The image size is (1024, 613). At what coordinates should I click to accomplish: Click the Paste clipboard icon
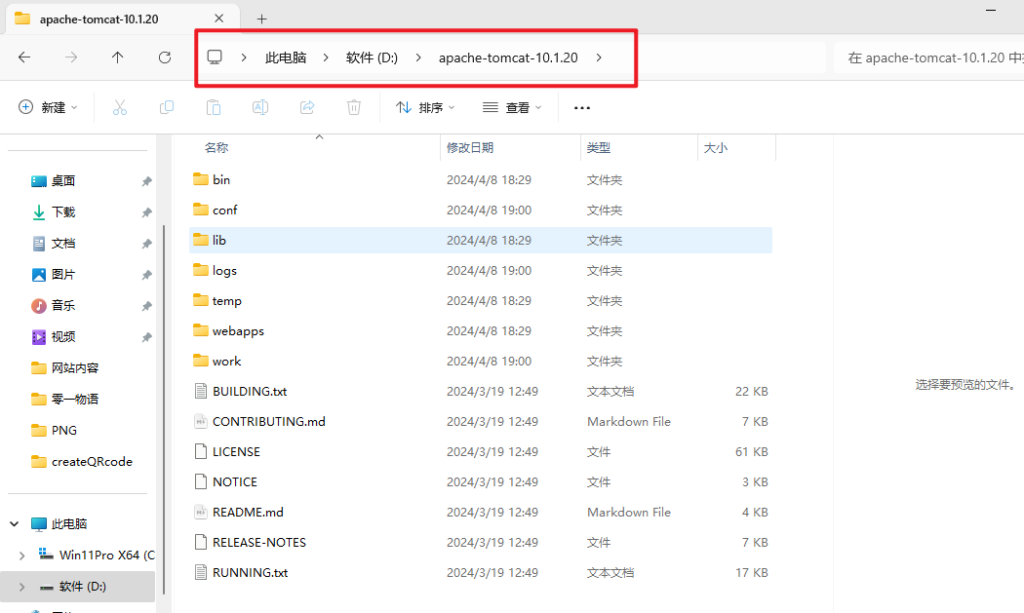click(x=213, y=107)
